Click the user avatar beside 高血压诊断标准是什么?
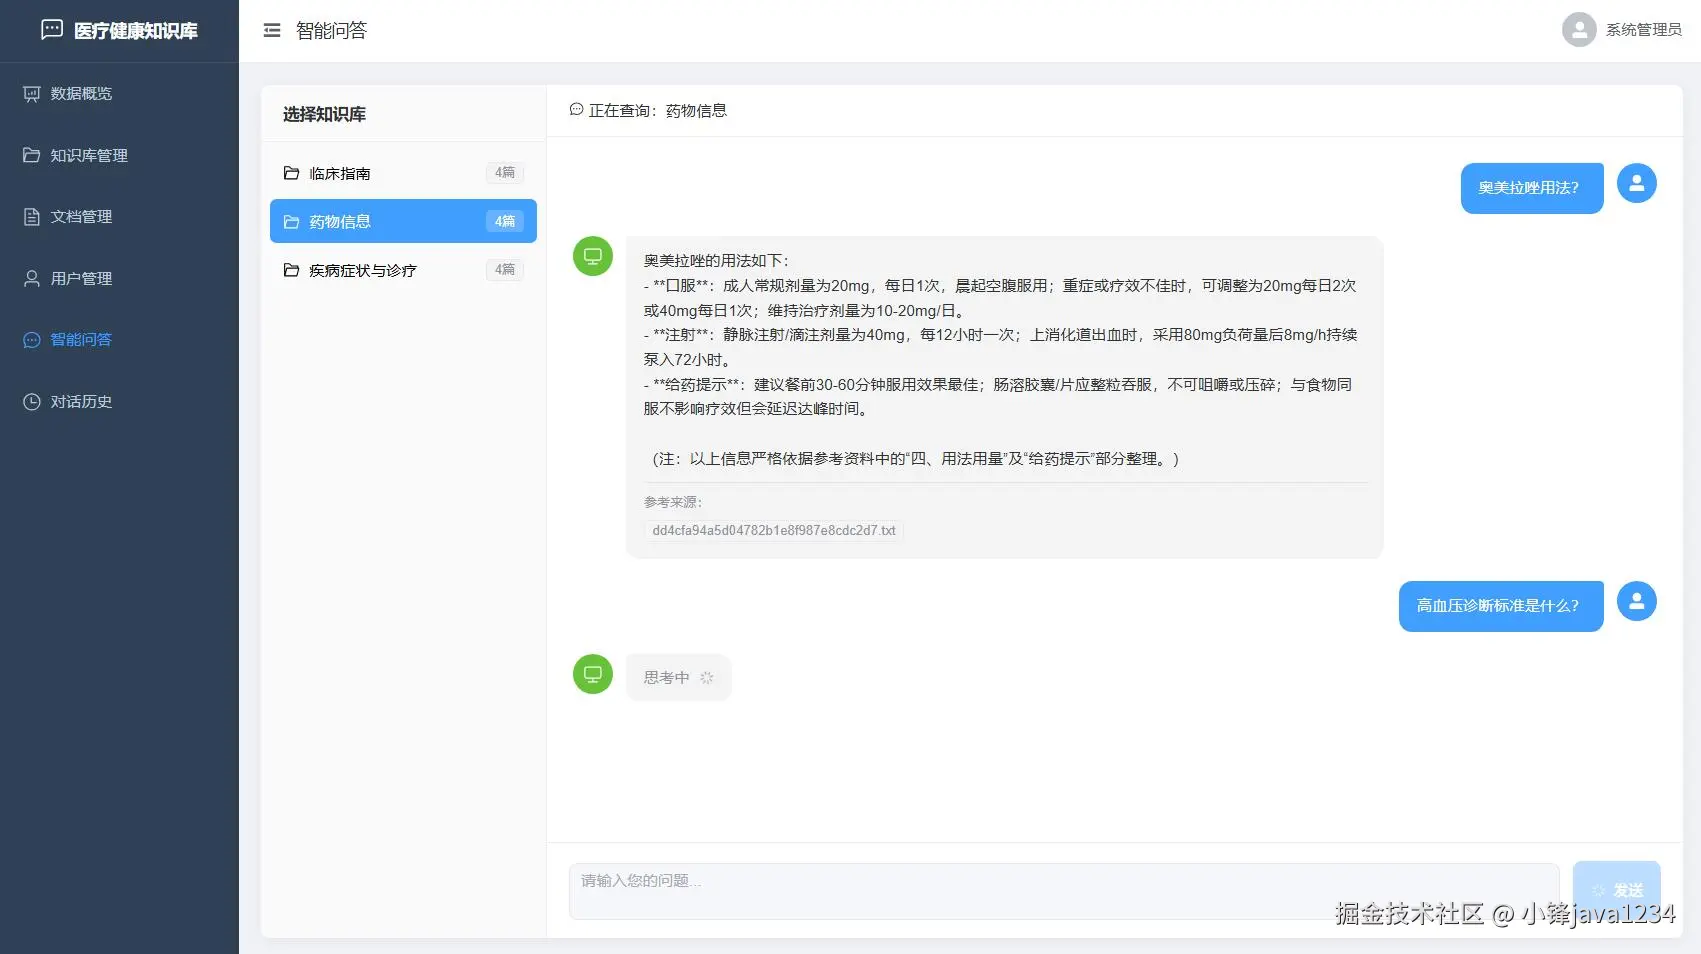The height and width of the screenshot is (954, 1701). point(1637,601)
